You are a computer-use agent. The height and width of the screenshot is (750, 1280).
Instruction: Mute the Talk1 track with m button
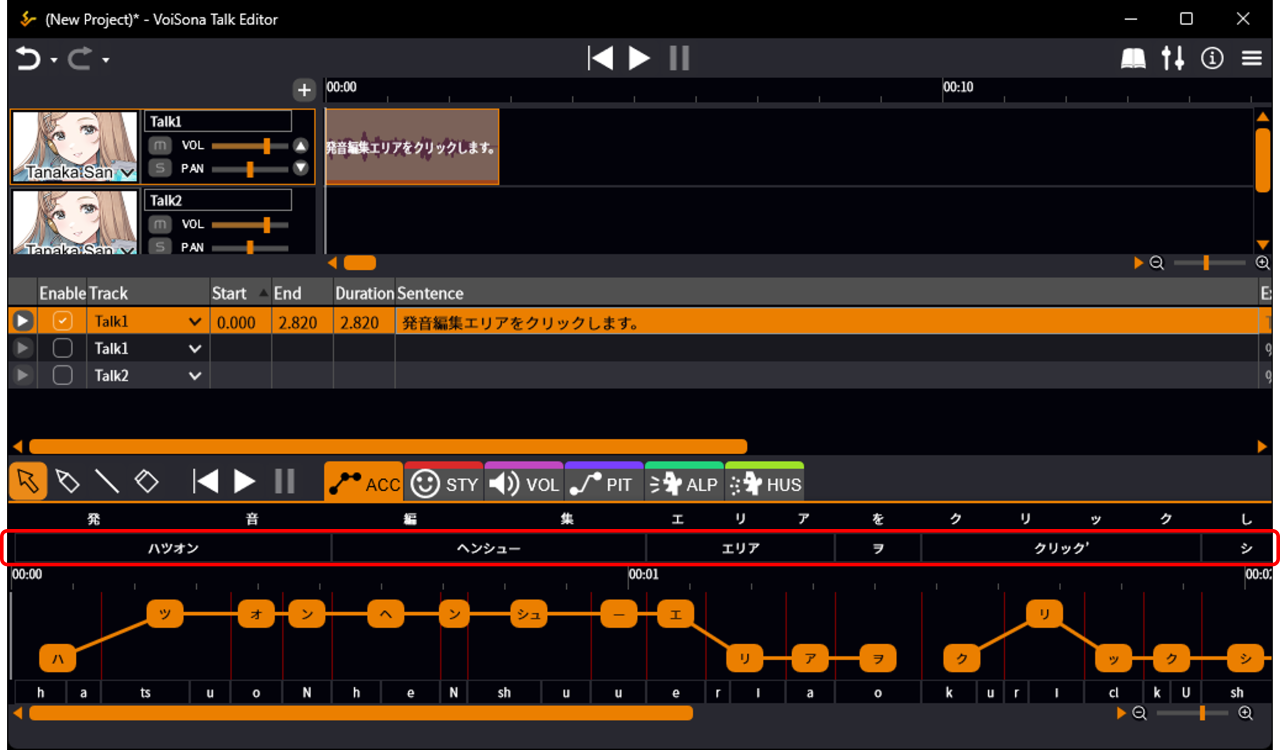(x=159, y=146)
